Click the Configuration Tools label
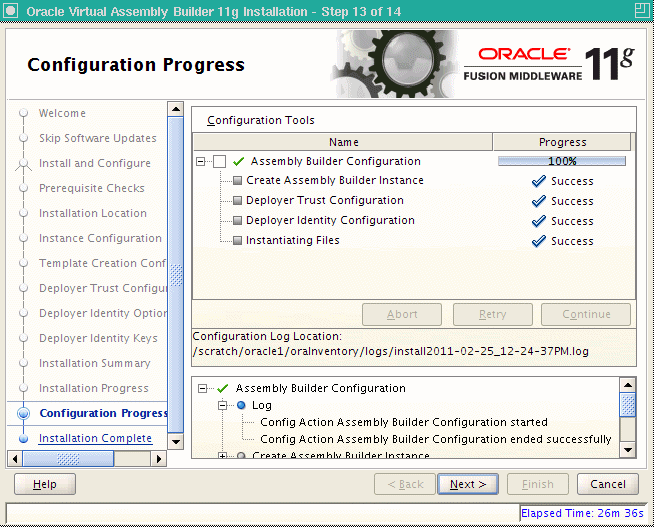The image size is (654, 527). tap(261, 120)
